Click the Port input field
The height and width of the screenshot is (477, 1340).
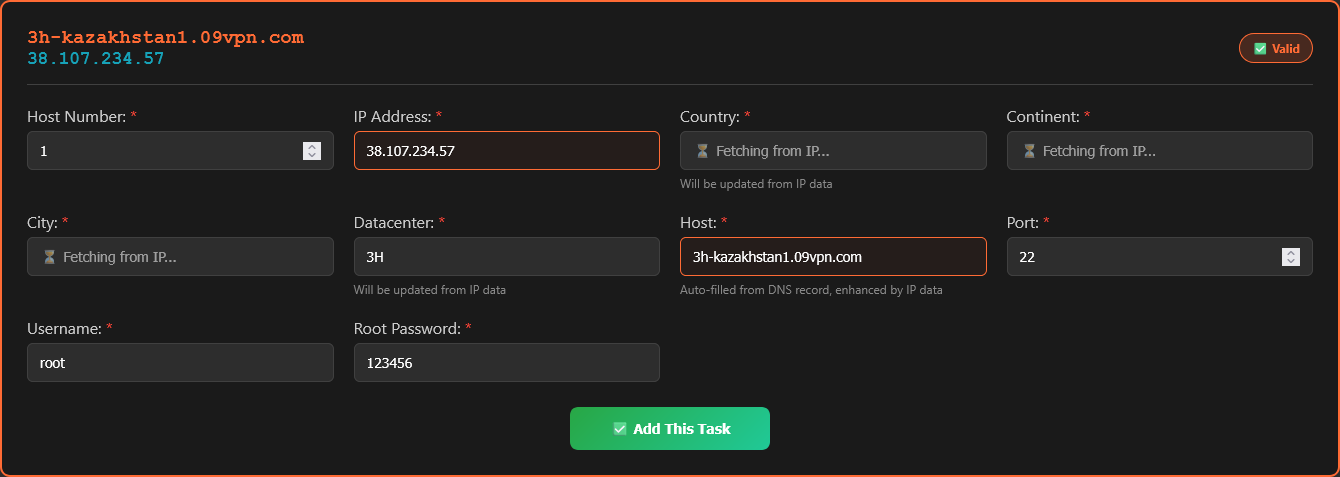[x=1140, y=257]
